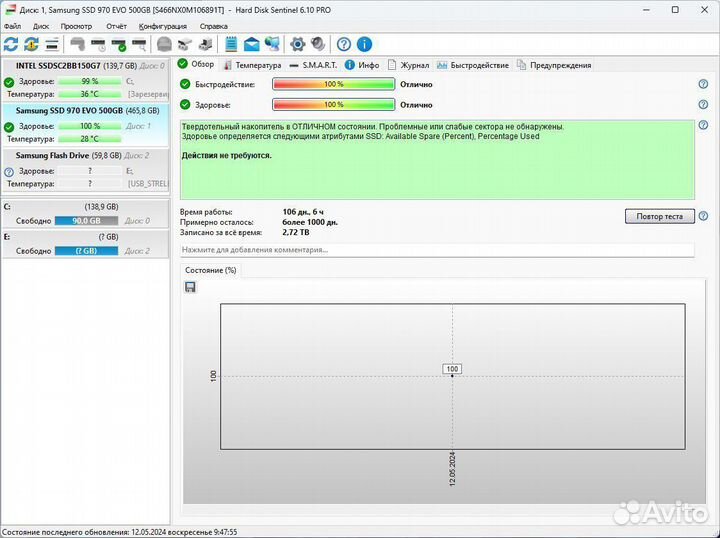The height and width of the screenshot is (538, 720).
Task: Click the globe and monitor network icon
Action: coord(272,44)
